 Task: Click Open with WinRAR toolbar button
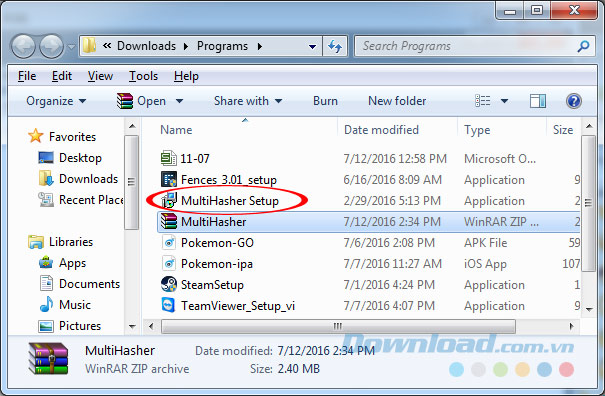142,101
